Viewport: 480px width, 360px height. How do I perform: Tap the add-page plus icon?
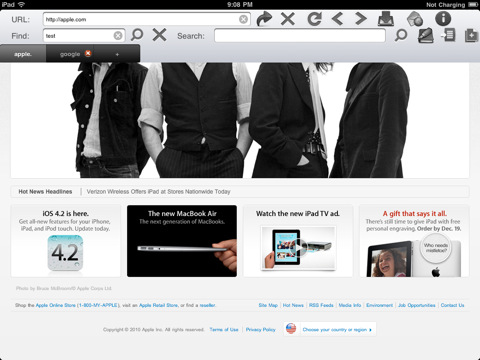(471, 35)
